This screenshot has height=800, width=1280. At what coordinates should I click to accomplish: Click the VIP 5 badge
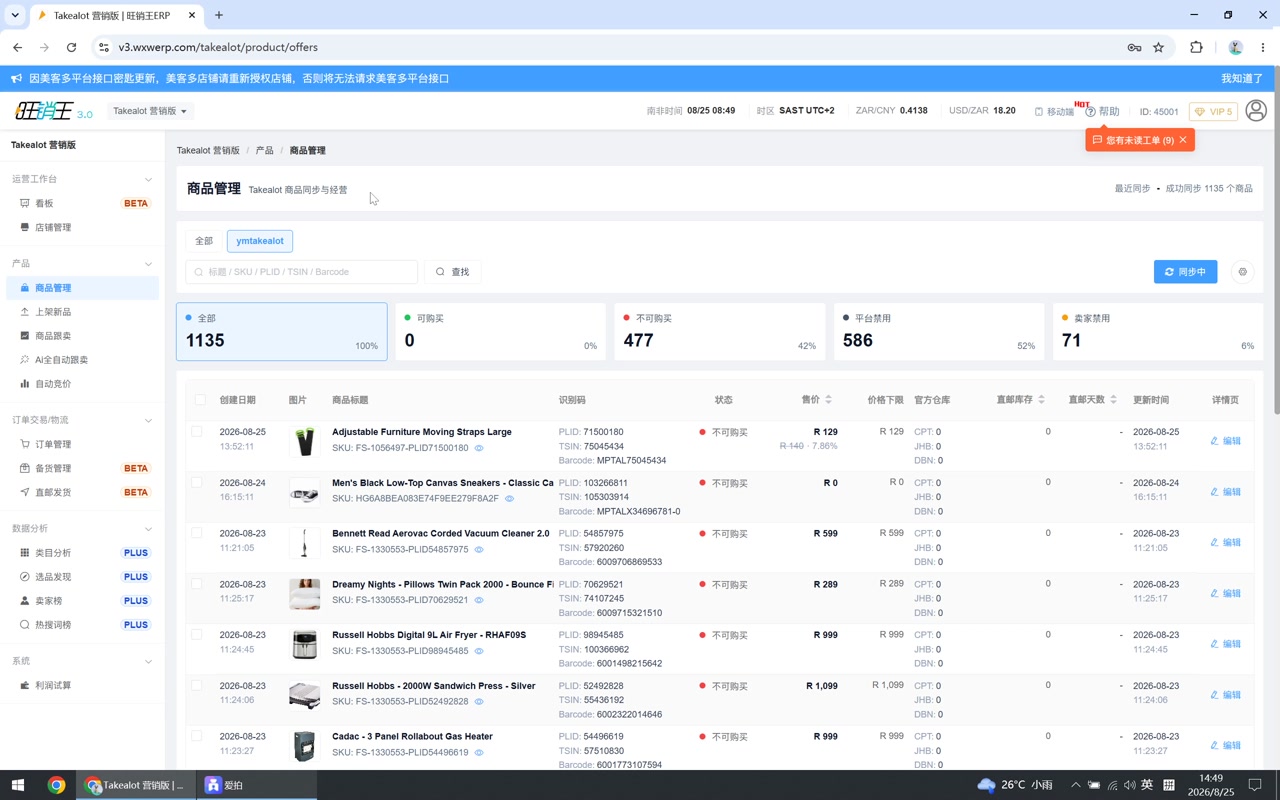(x=1213, y=112)
